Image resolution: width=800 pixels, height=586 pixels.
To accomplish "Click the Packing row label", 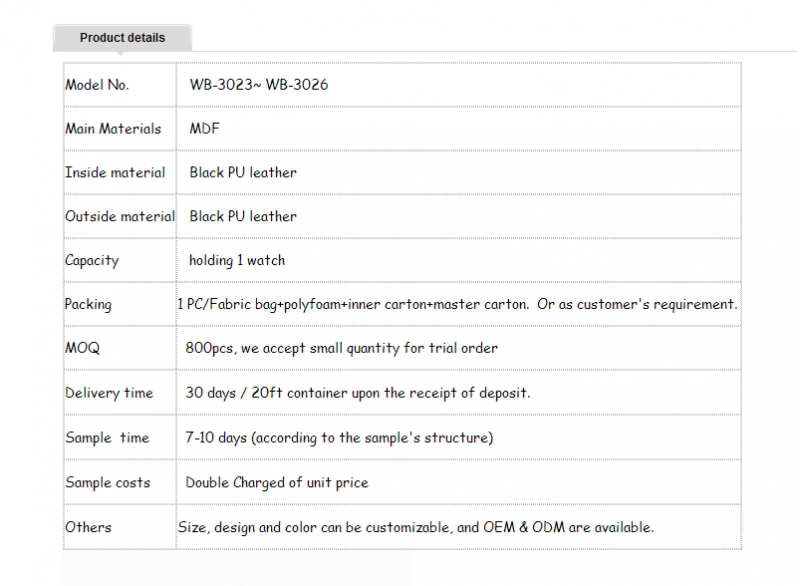I will (88, 304).
